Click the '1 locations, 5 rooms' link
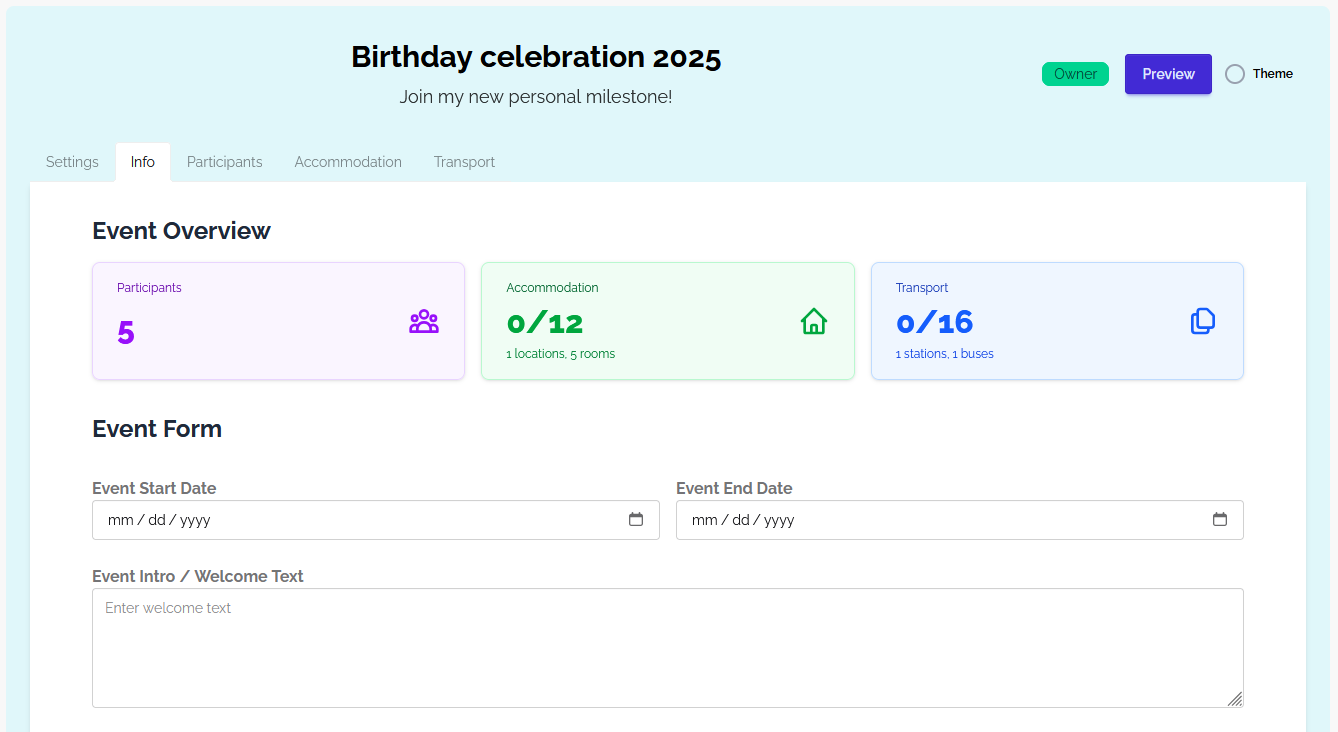Image resolution: width=1338 pixels, height=732 pixels. pos(560,353)
